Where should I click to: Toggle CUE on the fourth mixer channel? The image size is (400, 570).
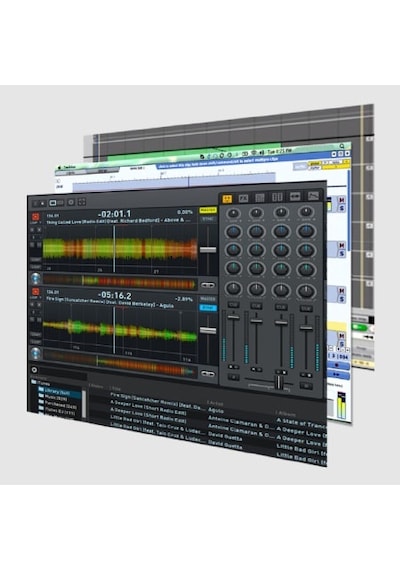306,309
